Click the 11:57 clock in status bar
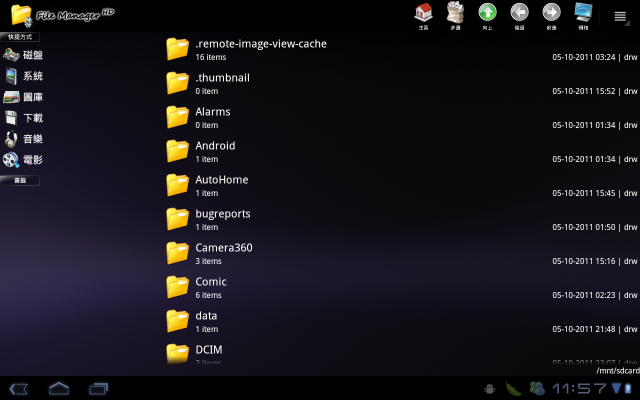The width and height of the screenshot is (640, 400). pyautogui.click(x=580, y=389)
